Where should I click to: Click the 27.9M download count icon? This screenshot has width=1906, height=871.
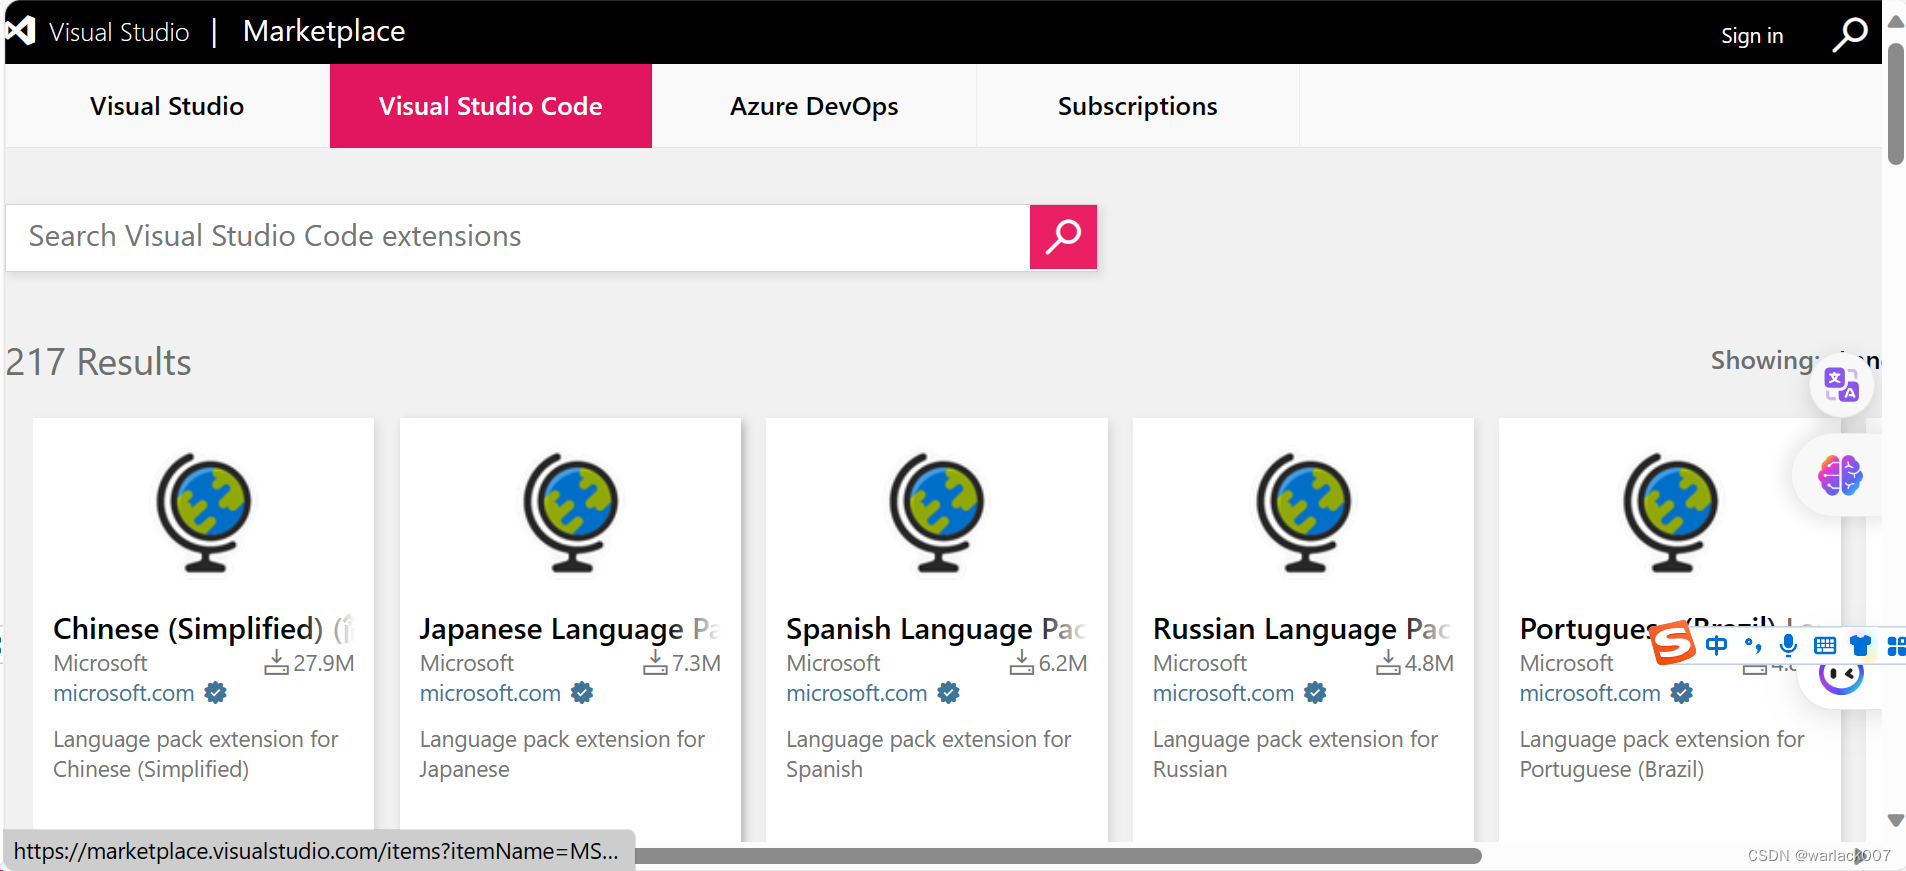(276, 663)
